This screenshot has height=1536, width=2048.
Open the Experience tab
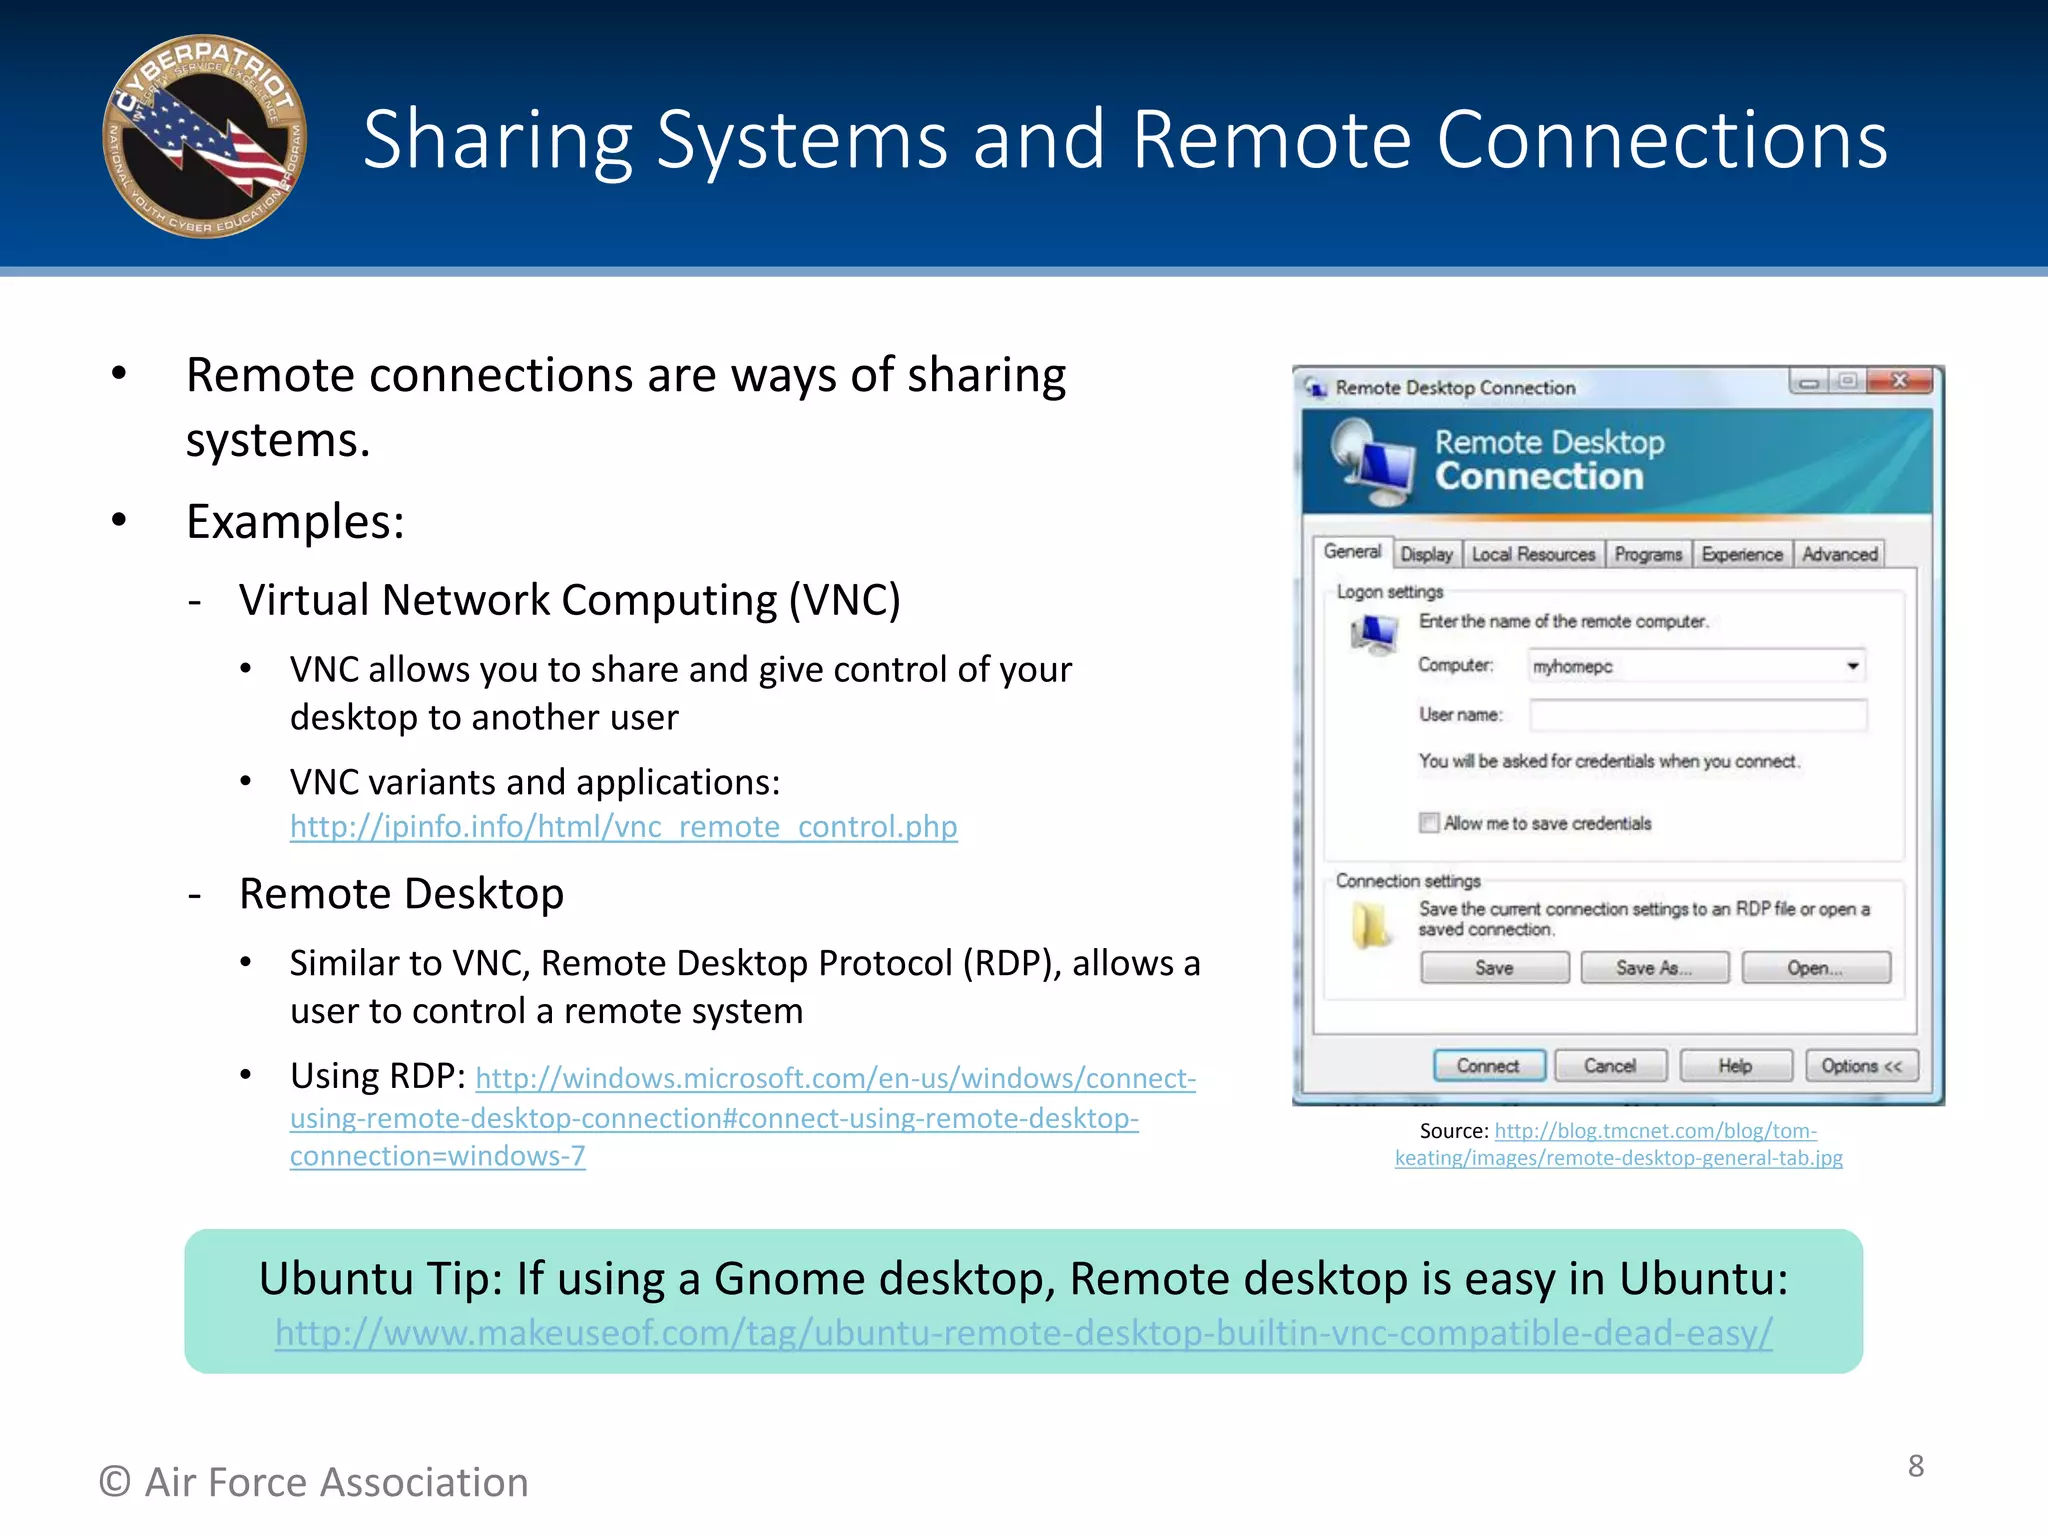[x=1742, y=554]
